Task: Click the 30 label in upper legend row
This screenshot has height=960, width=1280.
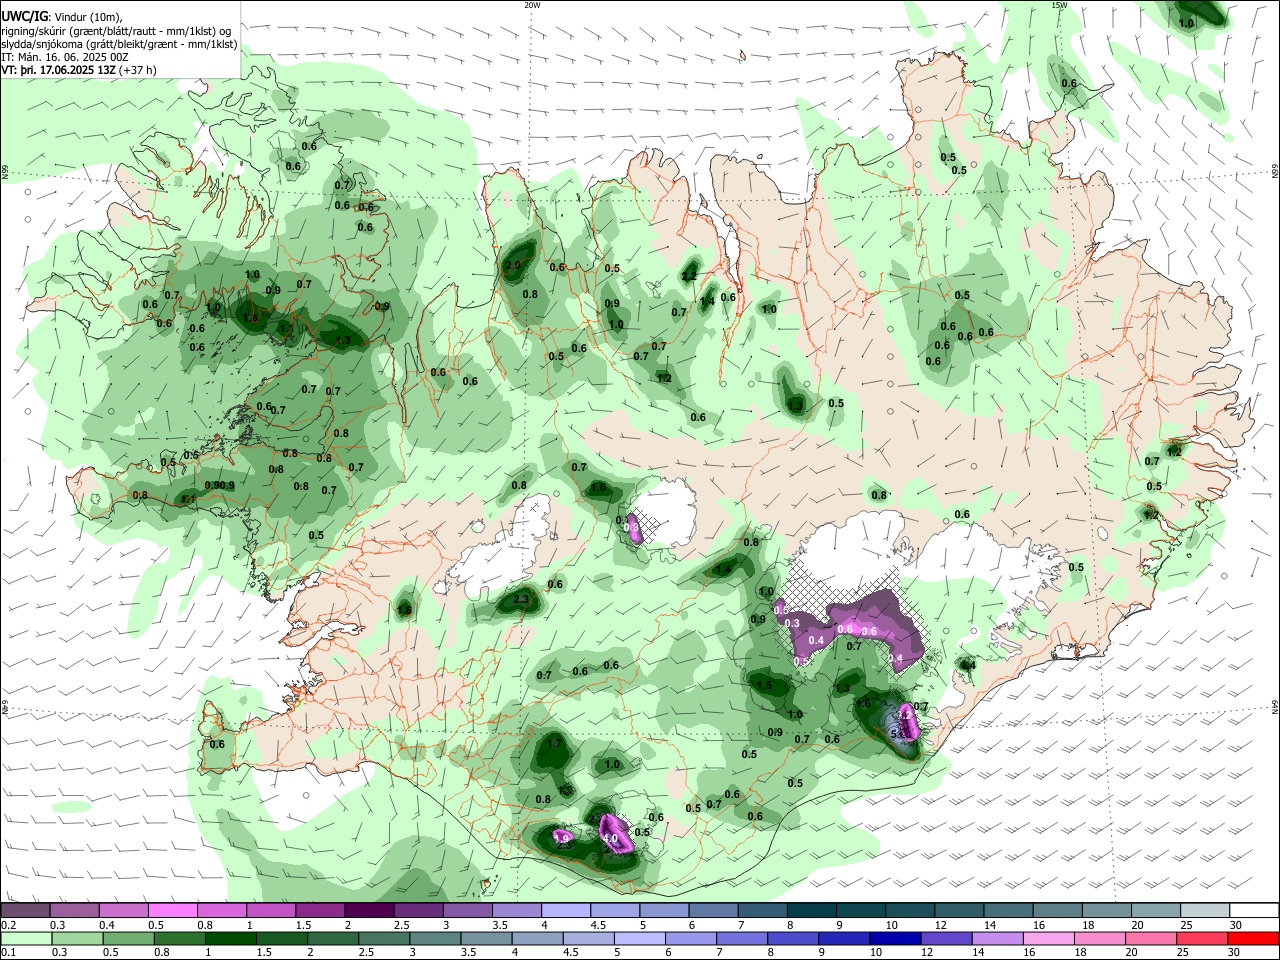Action: (x=1235, y=925)
